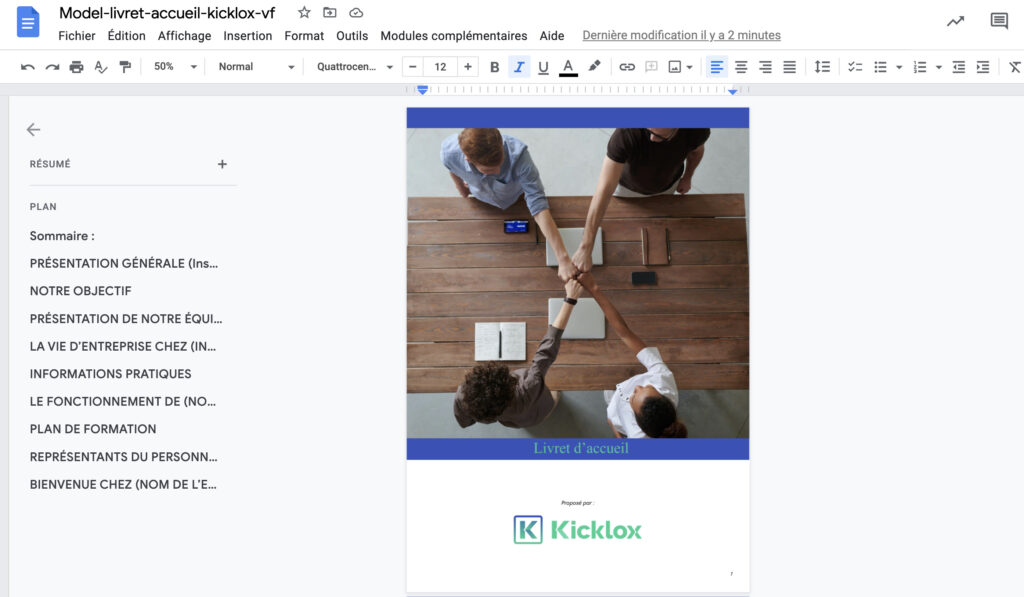1024x597 pixels.
Task: Toggle bold formatting
Action: (494, 67)
